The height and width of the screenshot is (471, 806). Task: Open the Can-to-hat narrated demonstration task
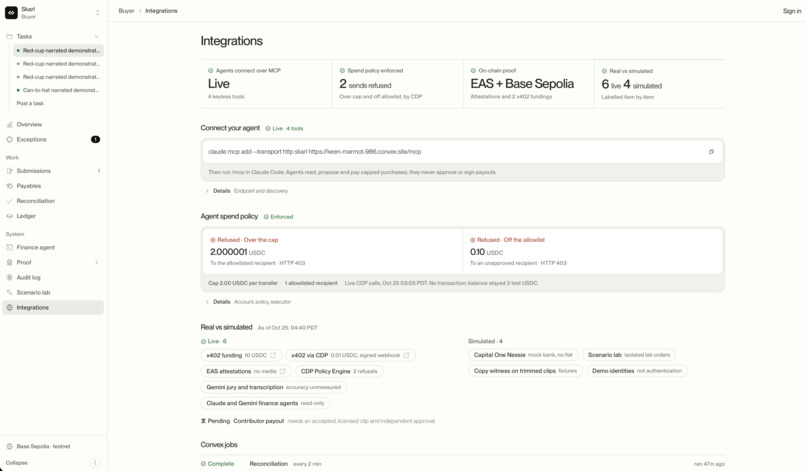click(58, 90)
